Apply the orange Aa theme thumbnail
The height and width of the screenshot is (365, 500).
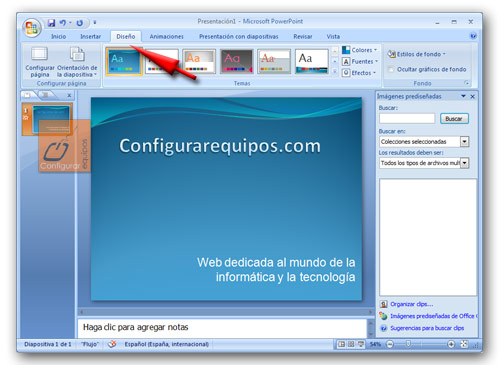pos(199,61)
